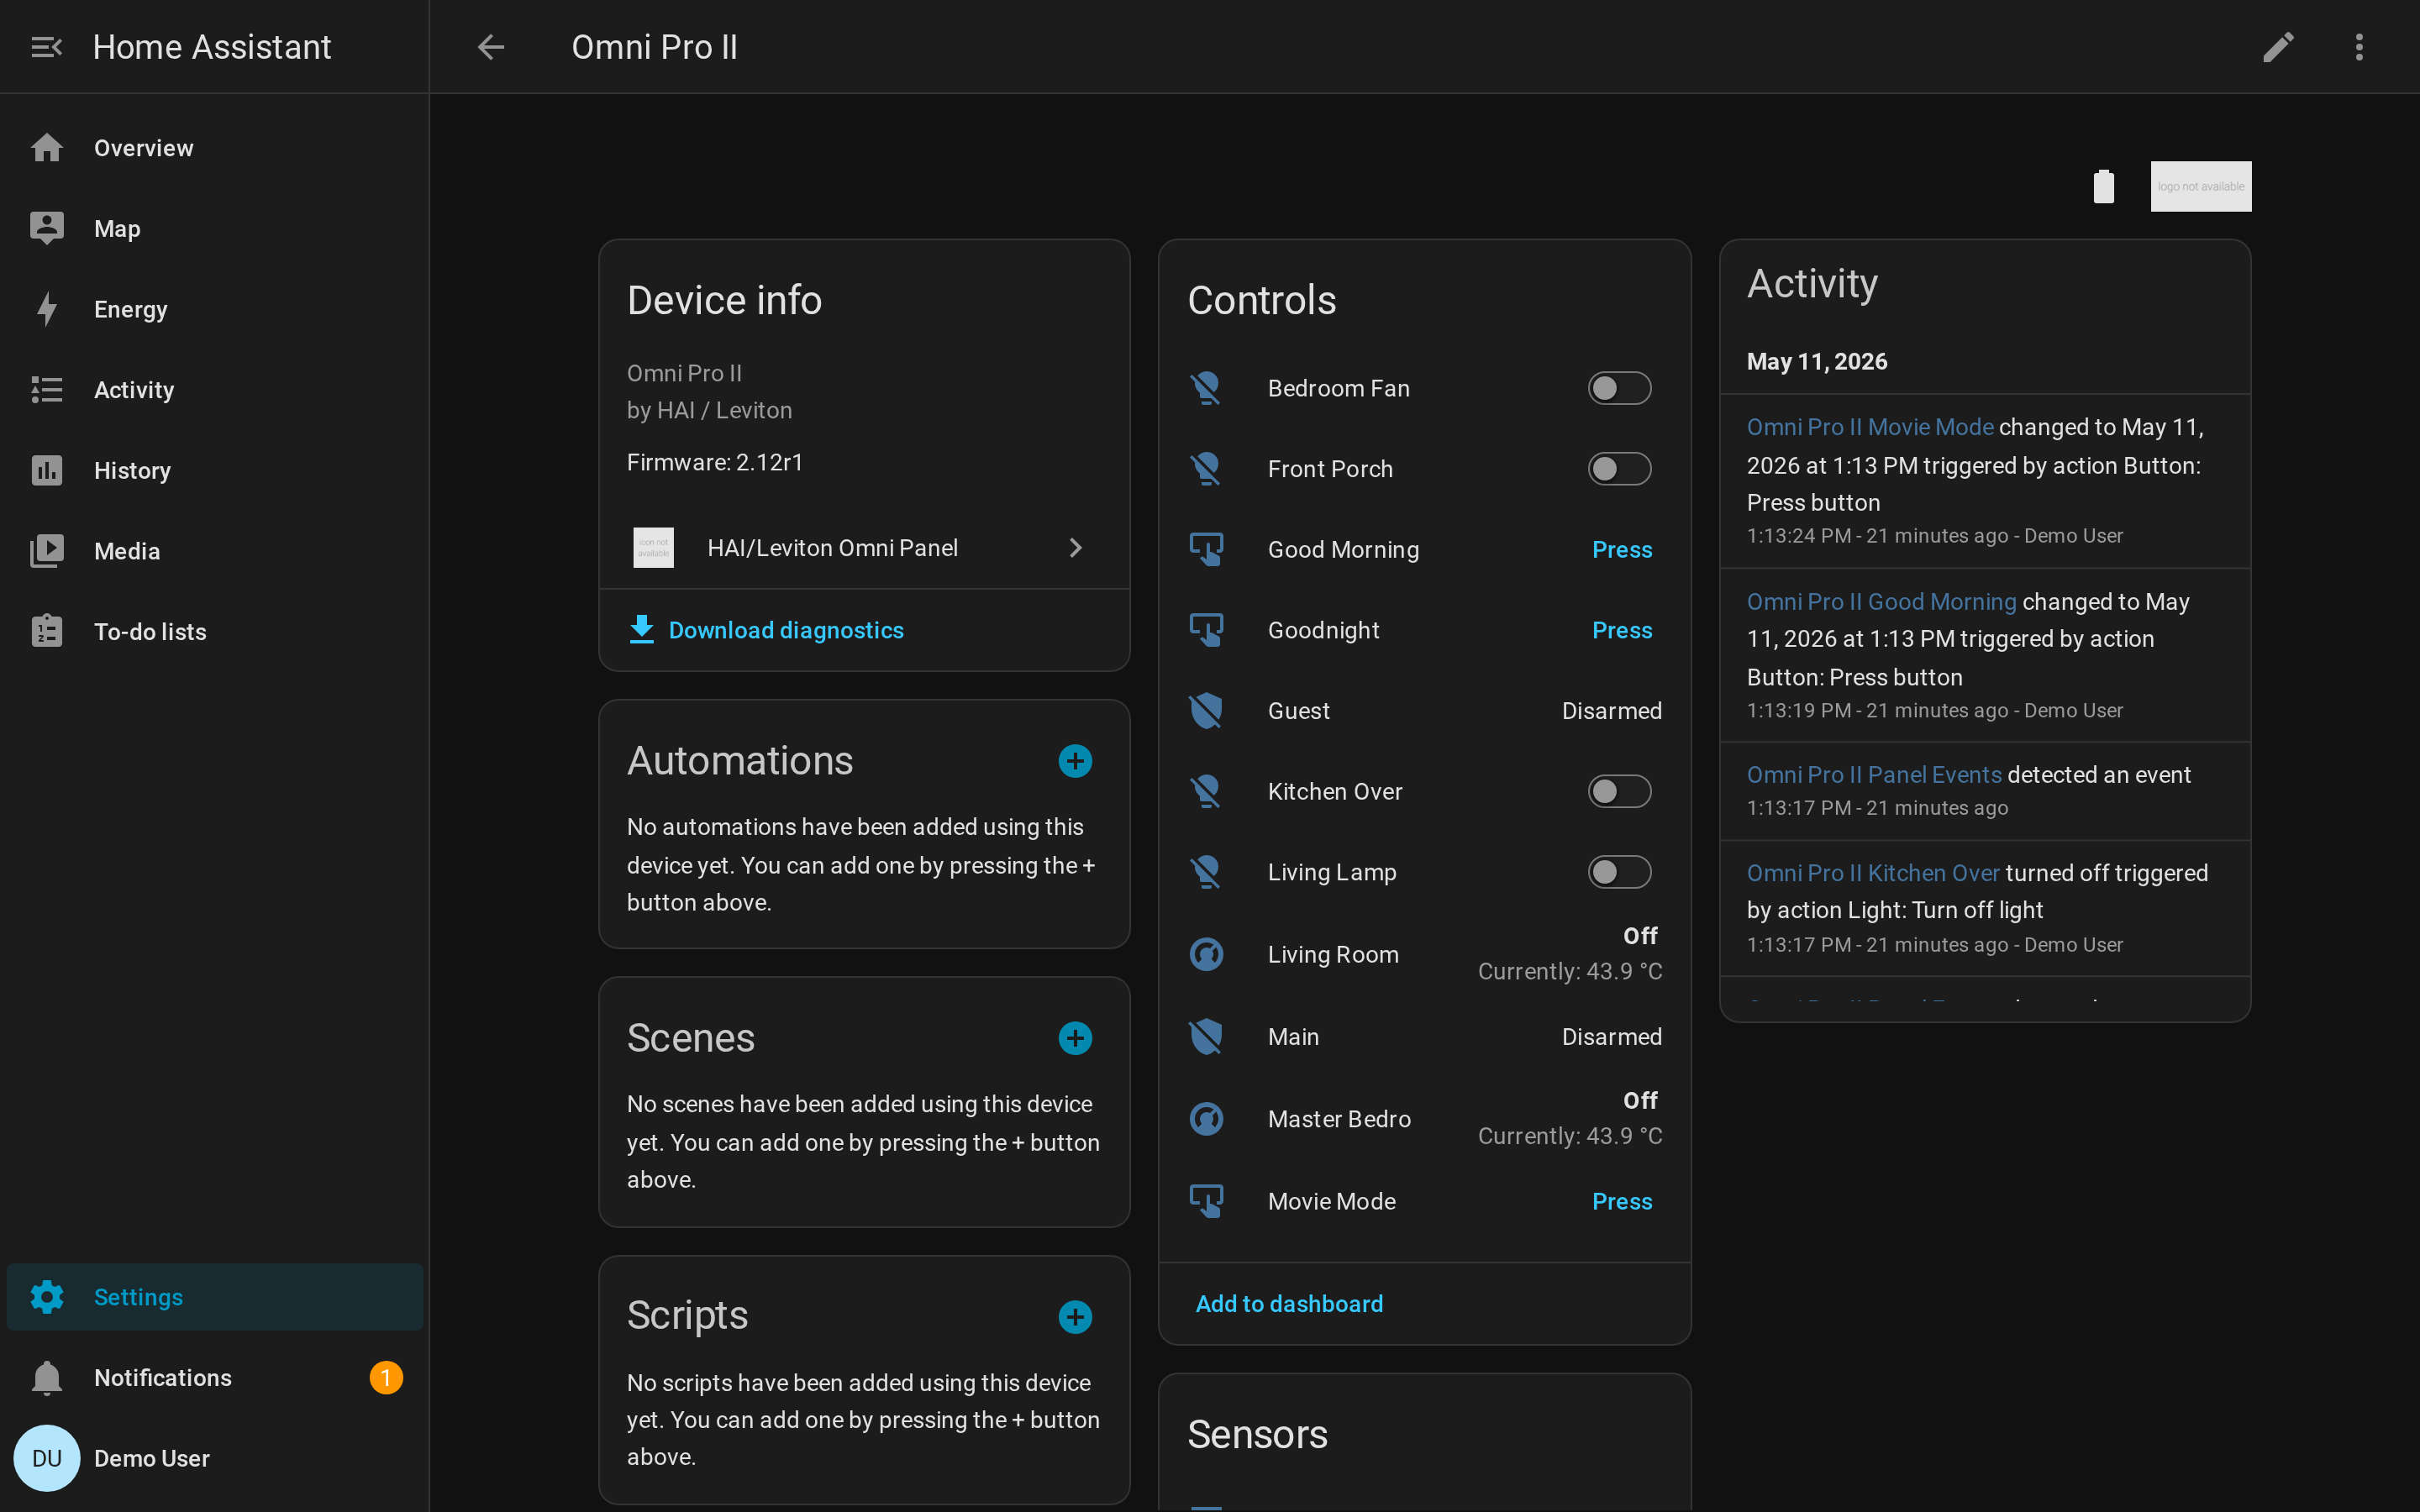Add a new script with plus icon
Screen dimensions: 2420x1512
coord(1075,1317)
